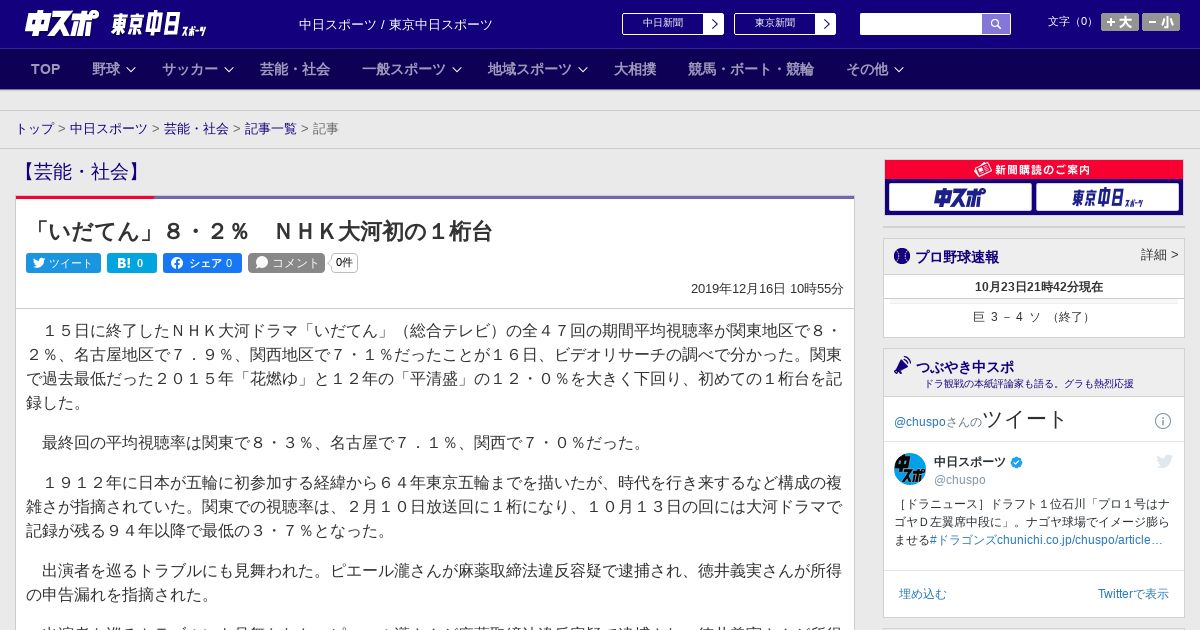Share the article on Facebook via シェア

(202, 263)
